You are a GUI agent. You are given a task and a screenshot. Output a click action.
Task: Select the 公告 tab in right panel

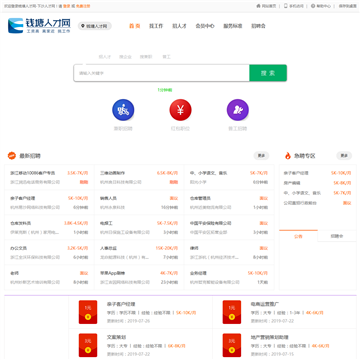[x=298, y=236]
